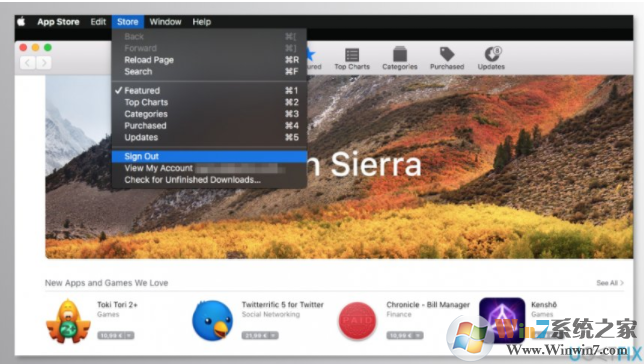Go back with the left arrow button
This screenshot has width=644, height=364.
(28, 63)
